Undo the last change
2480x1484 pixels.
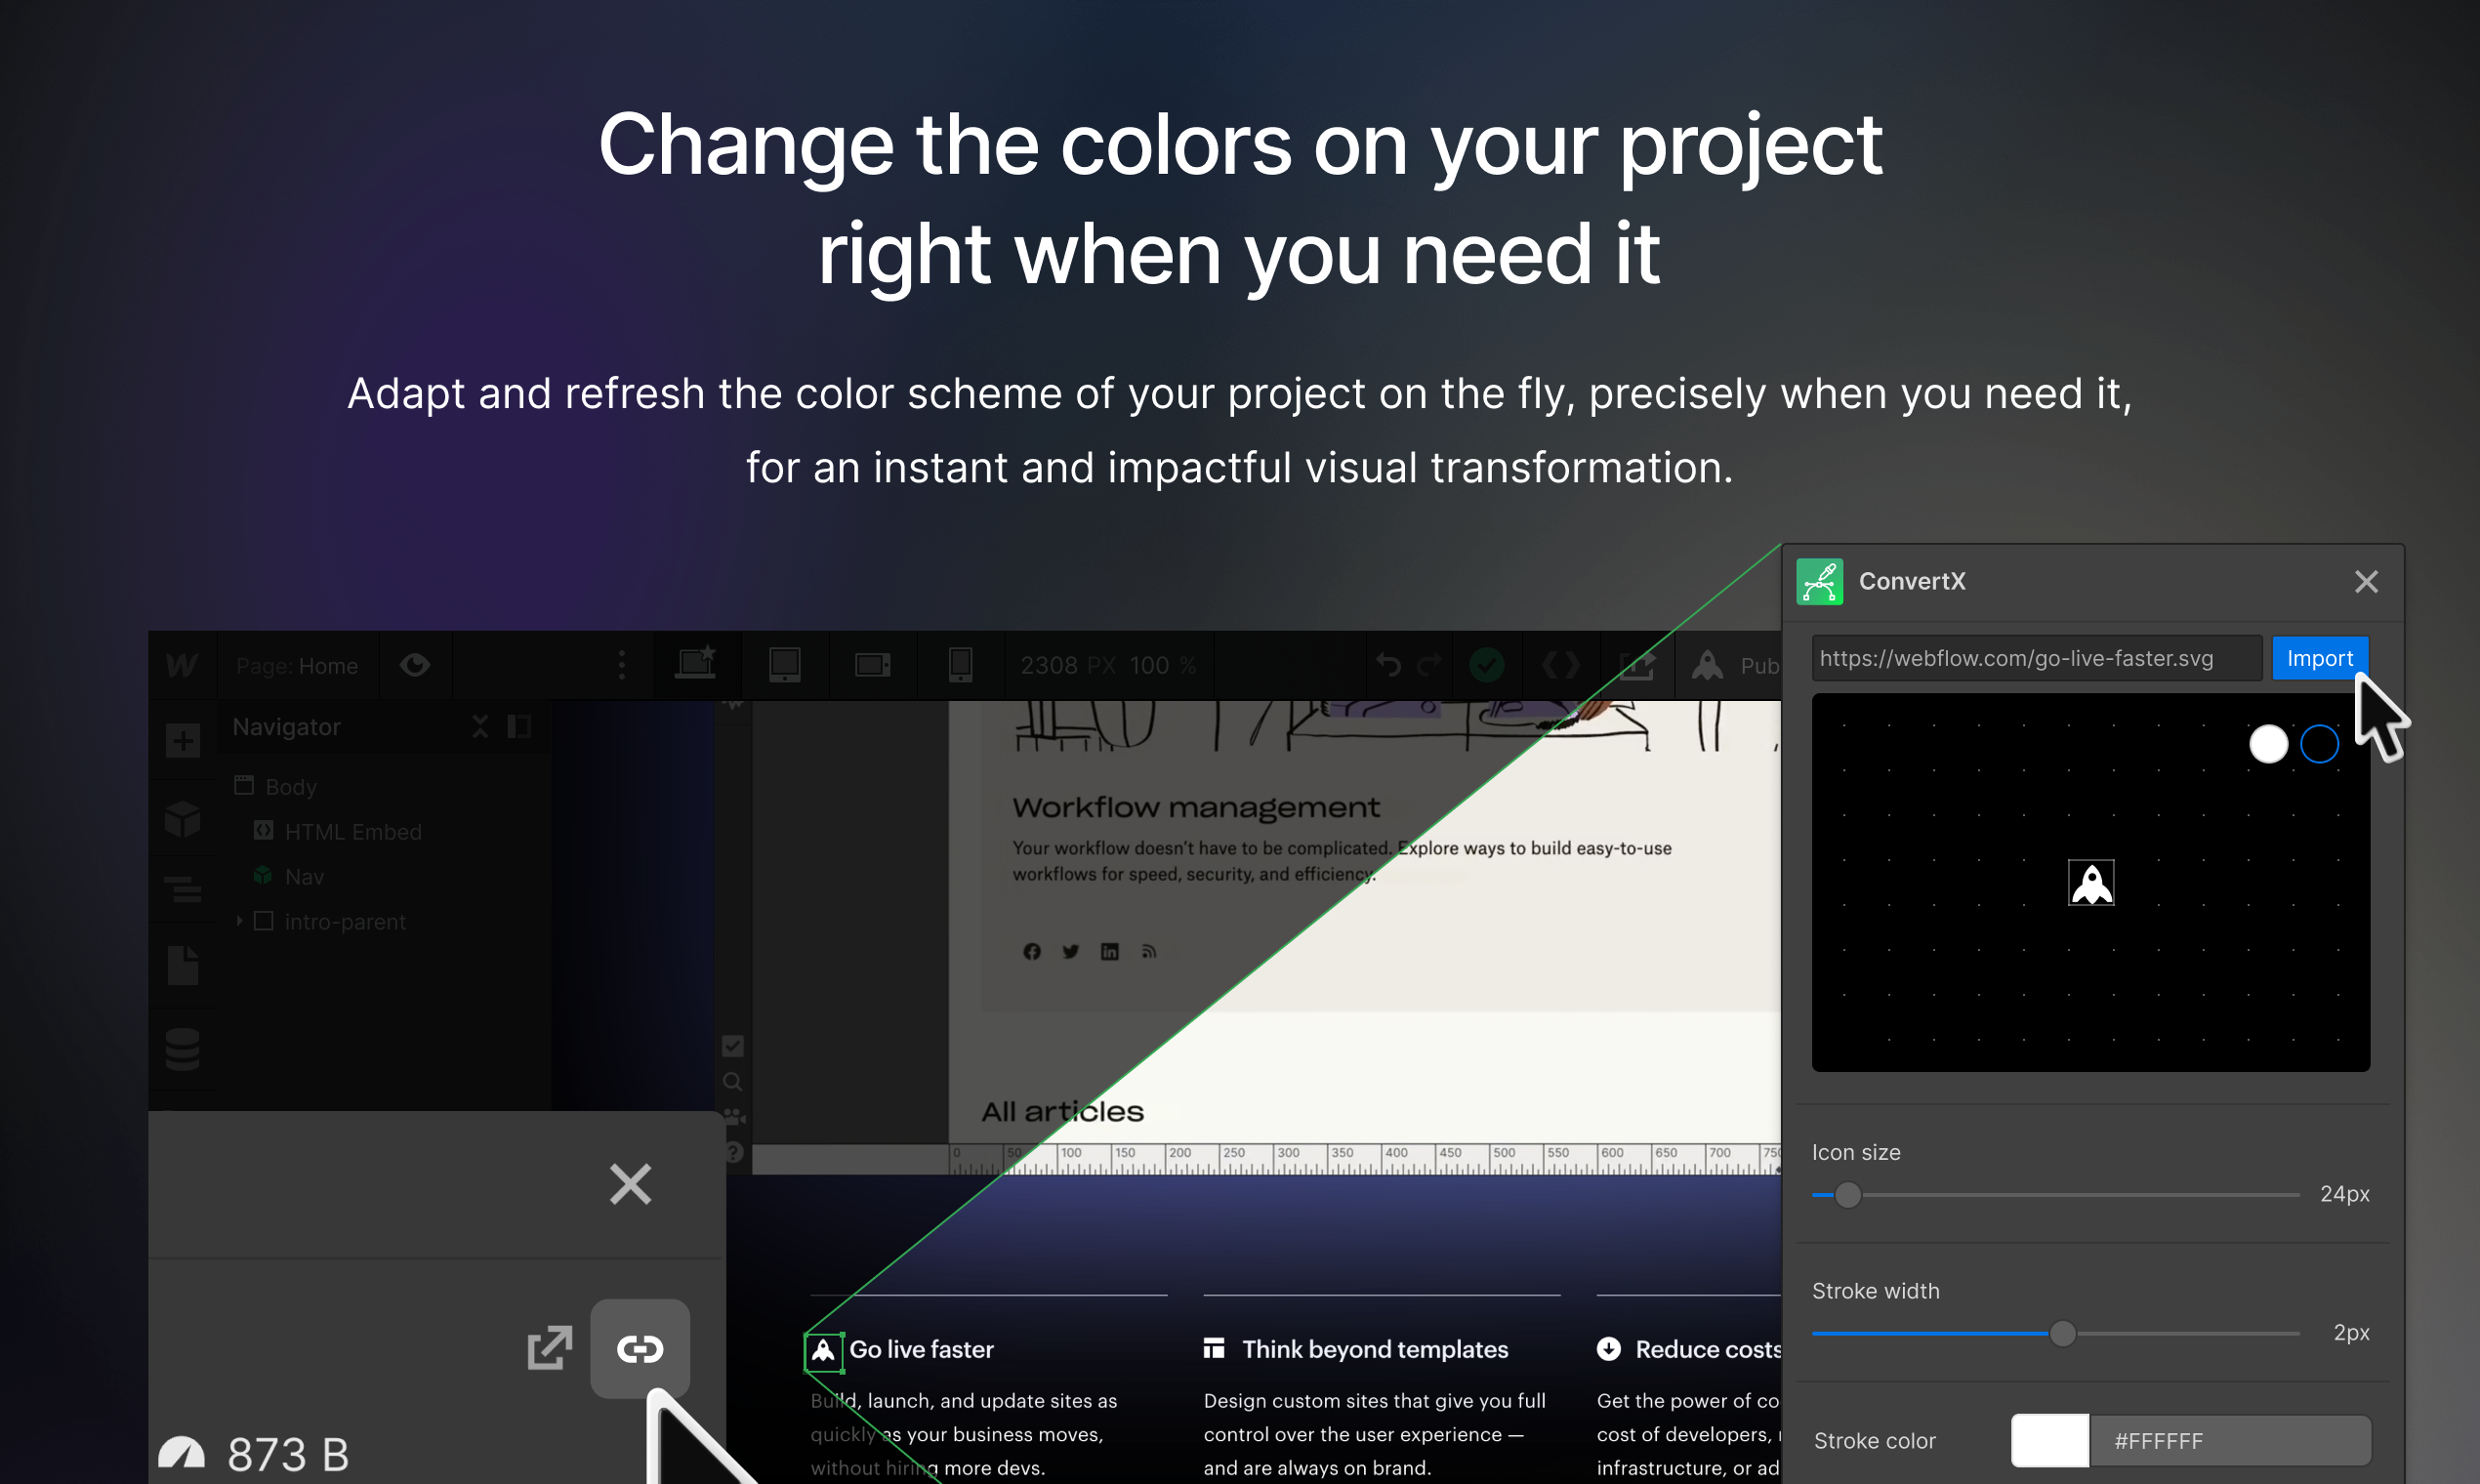pos(1389,665)
